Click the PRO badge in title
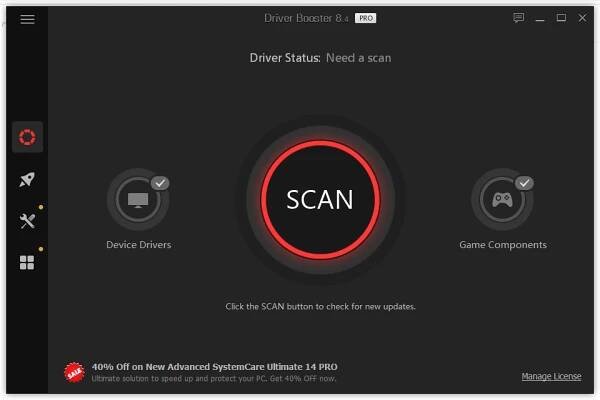The width and height of the screenshot is (600, 400). click(365, 18)
